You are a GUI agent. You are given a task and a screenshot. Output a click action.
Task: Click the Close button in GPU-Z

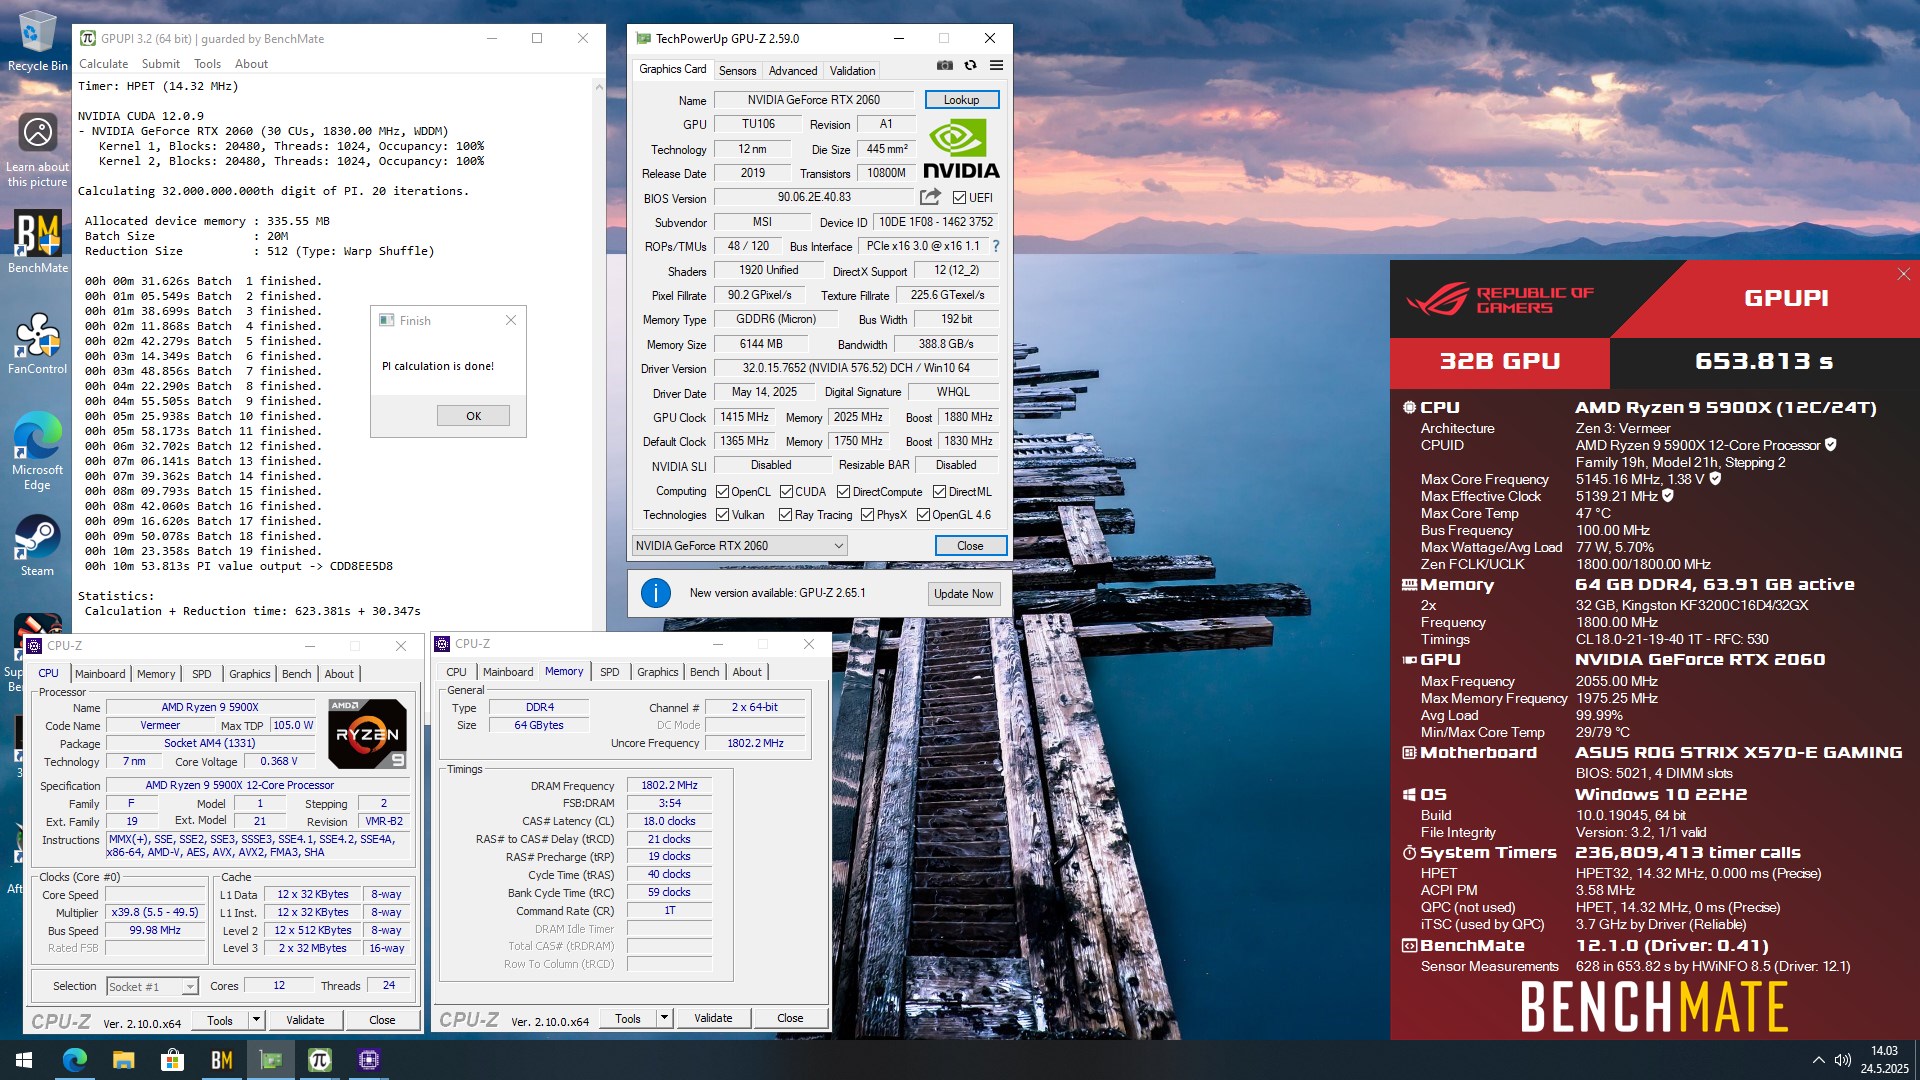[x=970, y=545]
